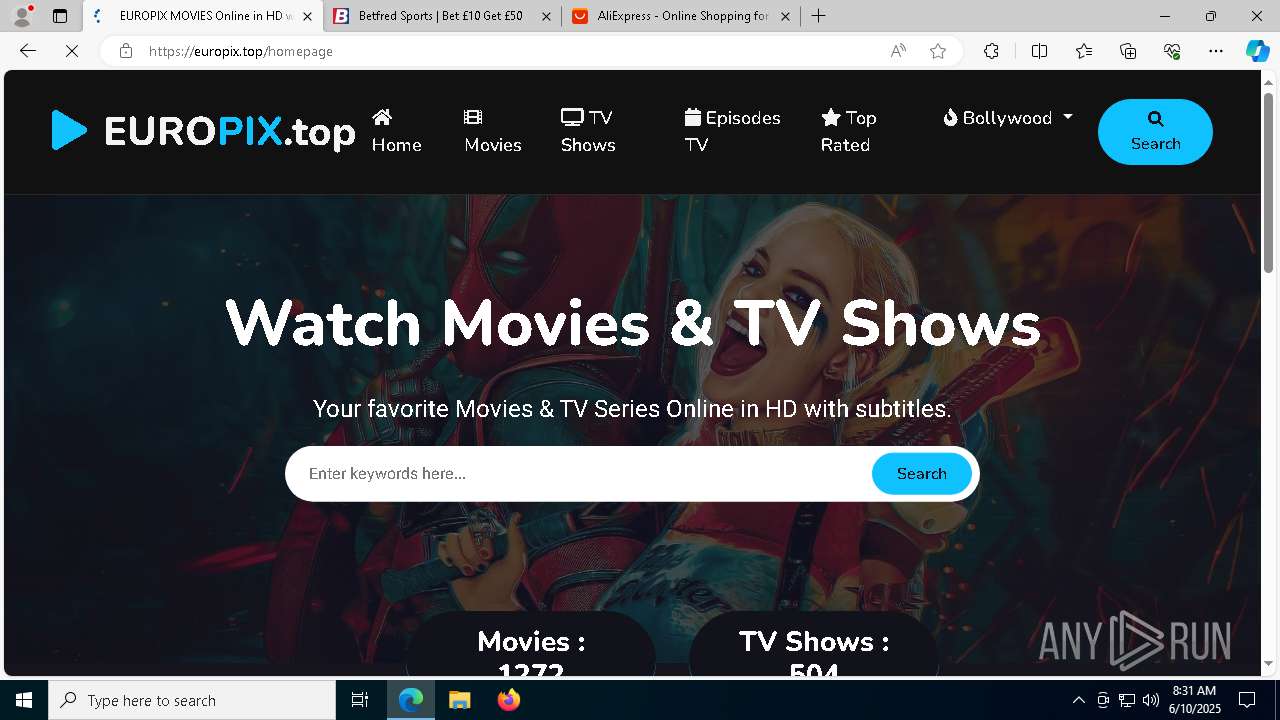The width and height of the screenshot is (1280, 720).
Task: Click the page vertical scrollbar
Action: tap(1269, 183)
